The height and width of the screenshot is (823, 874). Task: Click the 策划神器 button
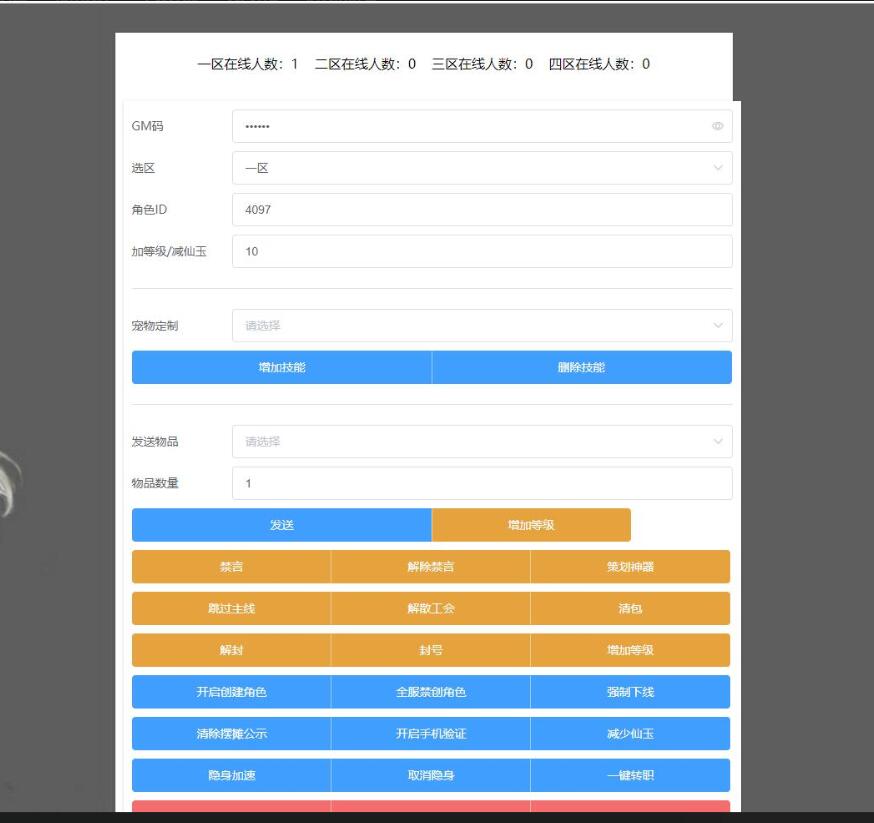click(630, 567)
